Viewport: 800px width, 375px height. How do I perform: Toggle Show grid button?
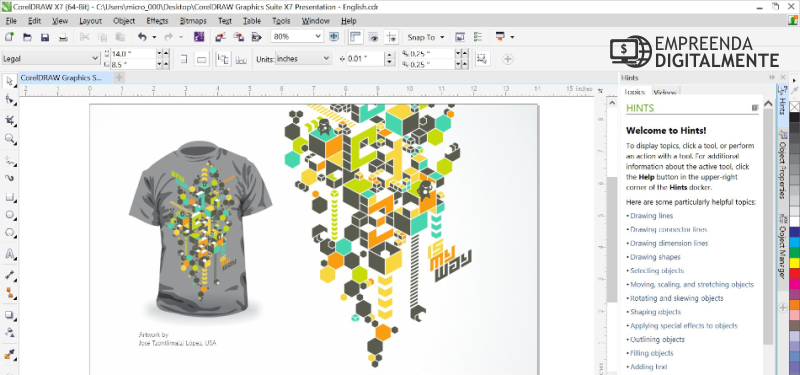pos(373,37)
